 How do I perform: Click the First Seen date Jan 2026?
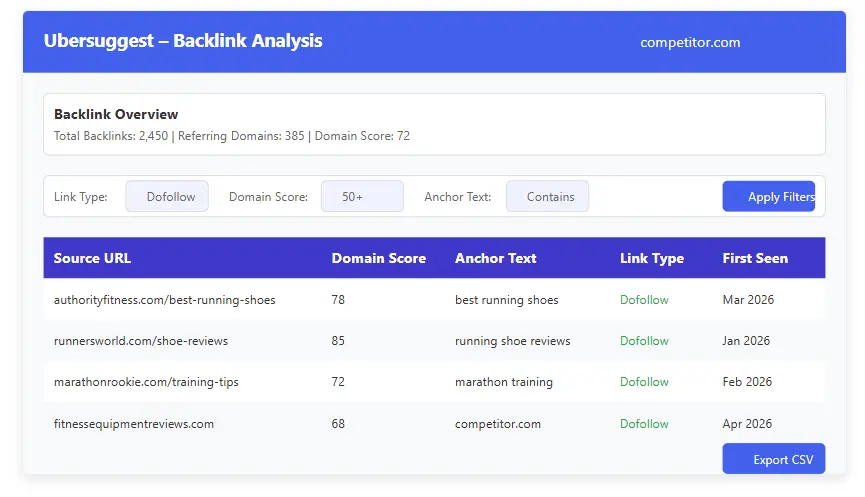[746, 340]
